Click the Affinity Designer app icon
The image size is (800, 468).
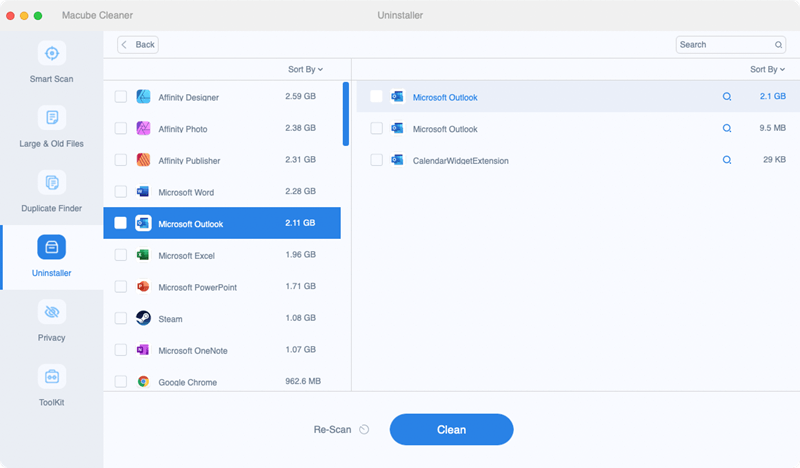[x=143, y=96]
